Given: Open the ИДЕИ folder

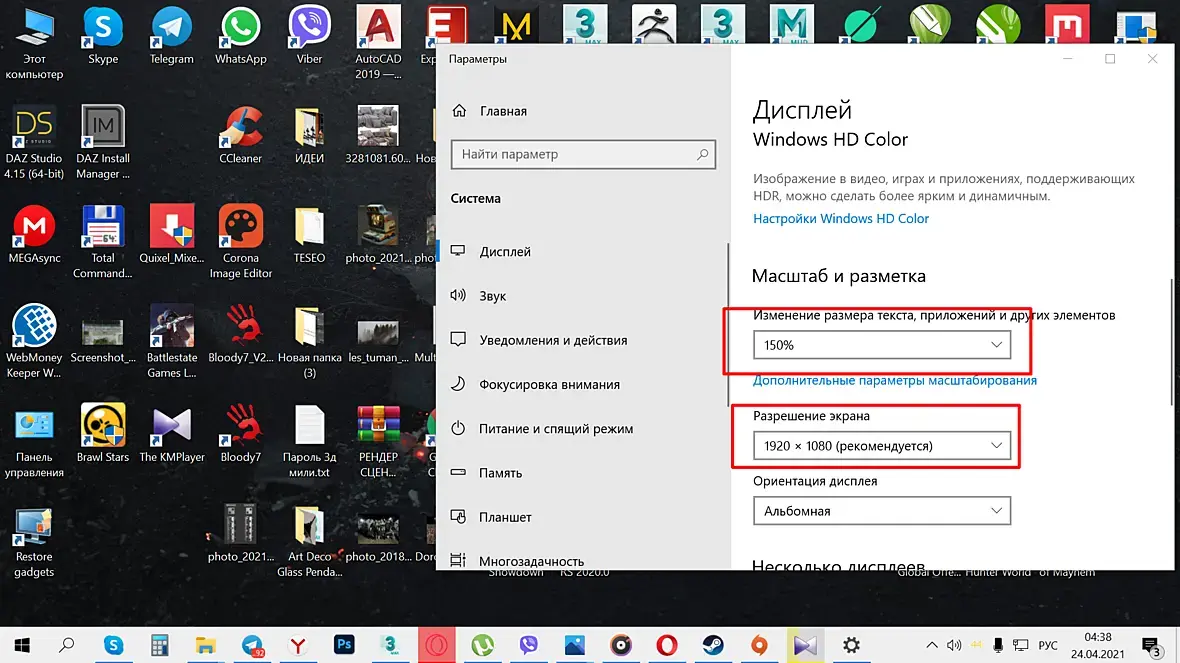Looking at the screenshot, I should [x=309, y=135].
